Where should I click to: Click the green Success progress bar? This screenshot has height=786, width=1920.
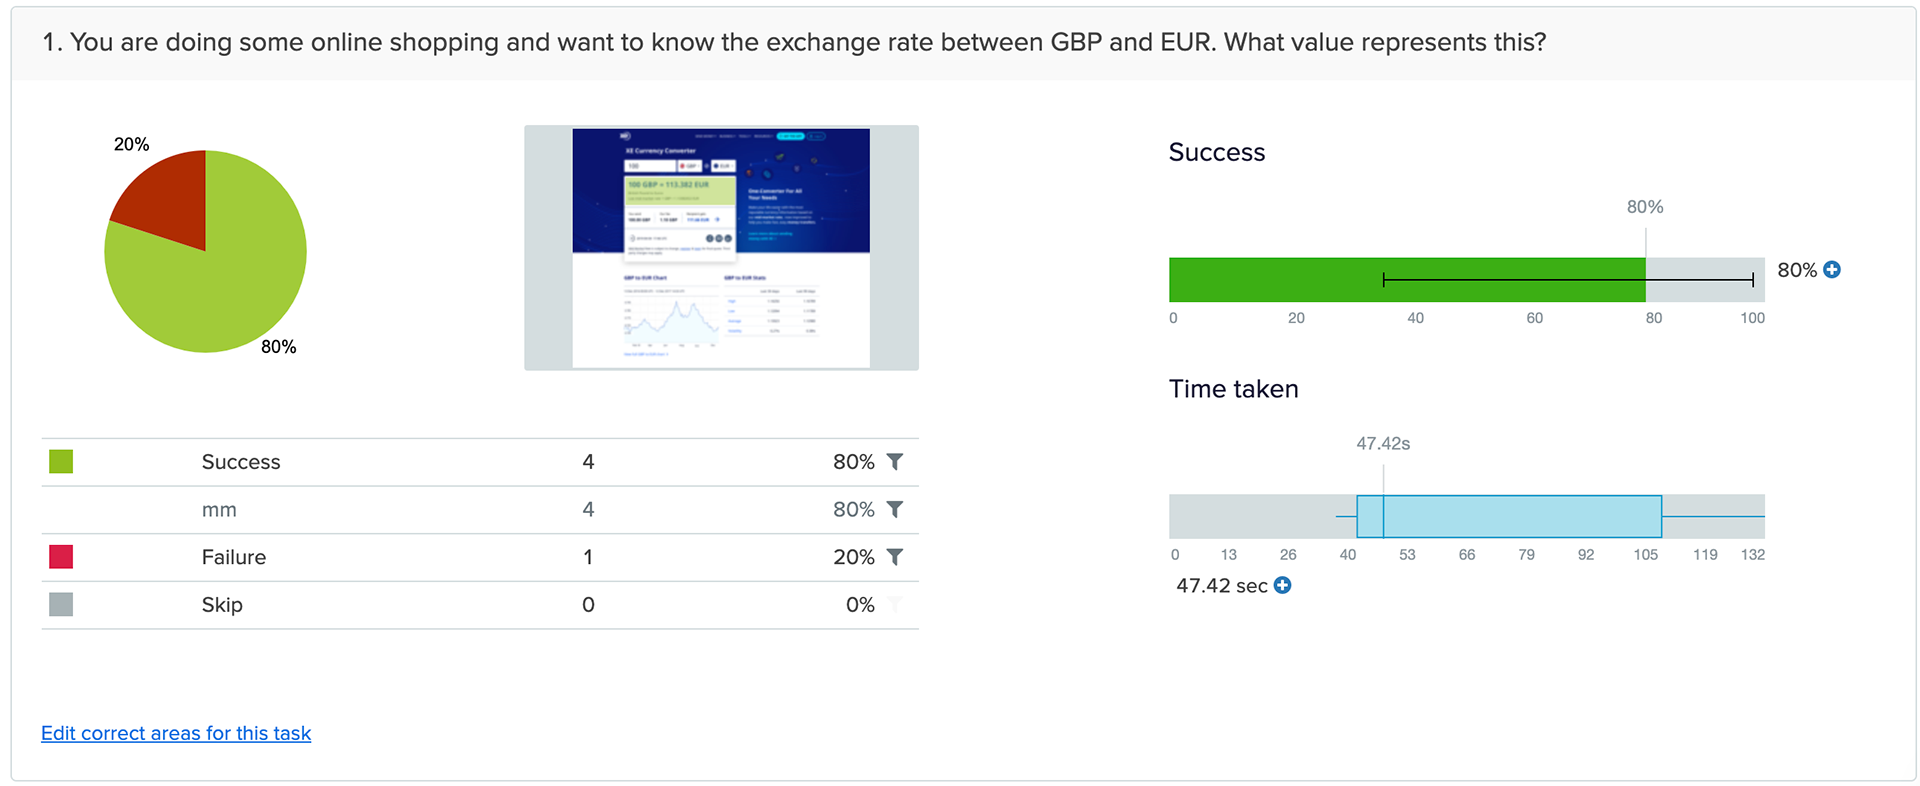[1407, 280]
